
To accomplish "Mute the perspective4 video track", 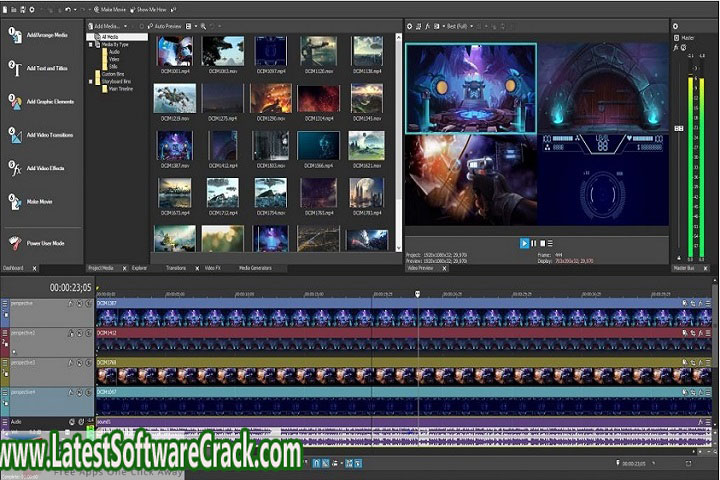I will (x=79, y=393).
